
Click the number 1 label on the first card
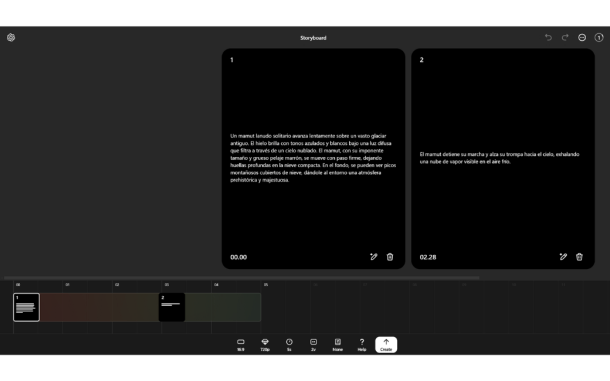click(x=232, y=60)
